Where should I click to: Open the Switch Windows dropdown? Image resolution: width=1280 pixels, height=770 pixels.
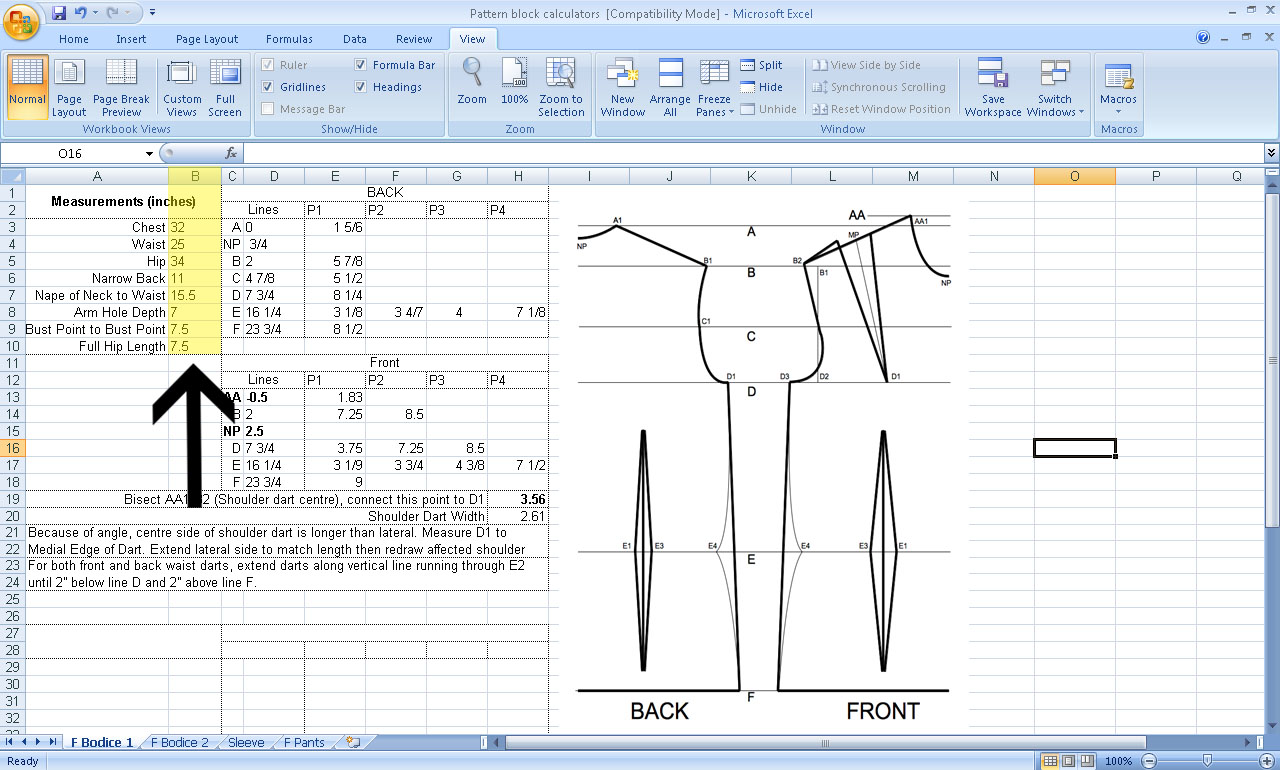pos(1056,87)
